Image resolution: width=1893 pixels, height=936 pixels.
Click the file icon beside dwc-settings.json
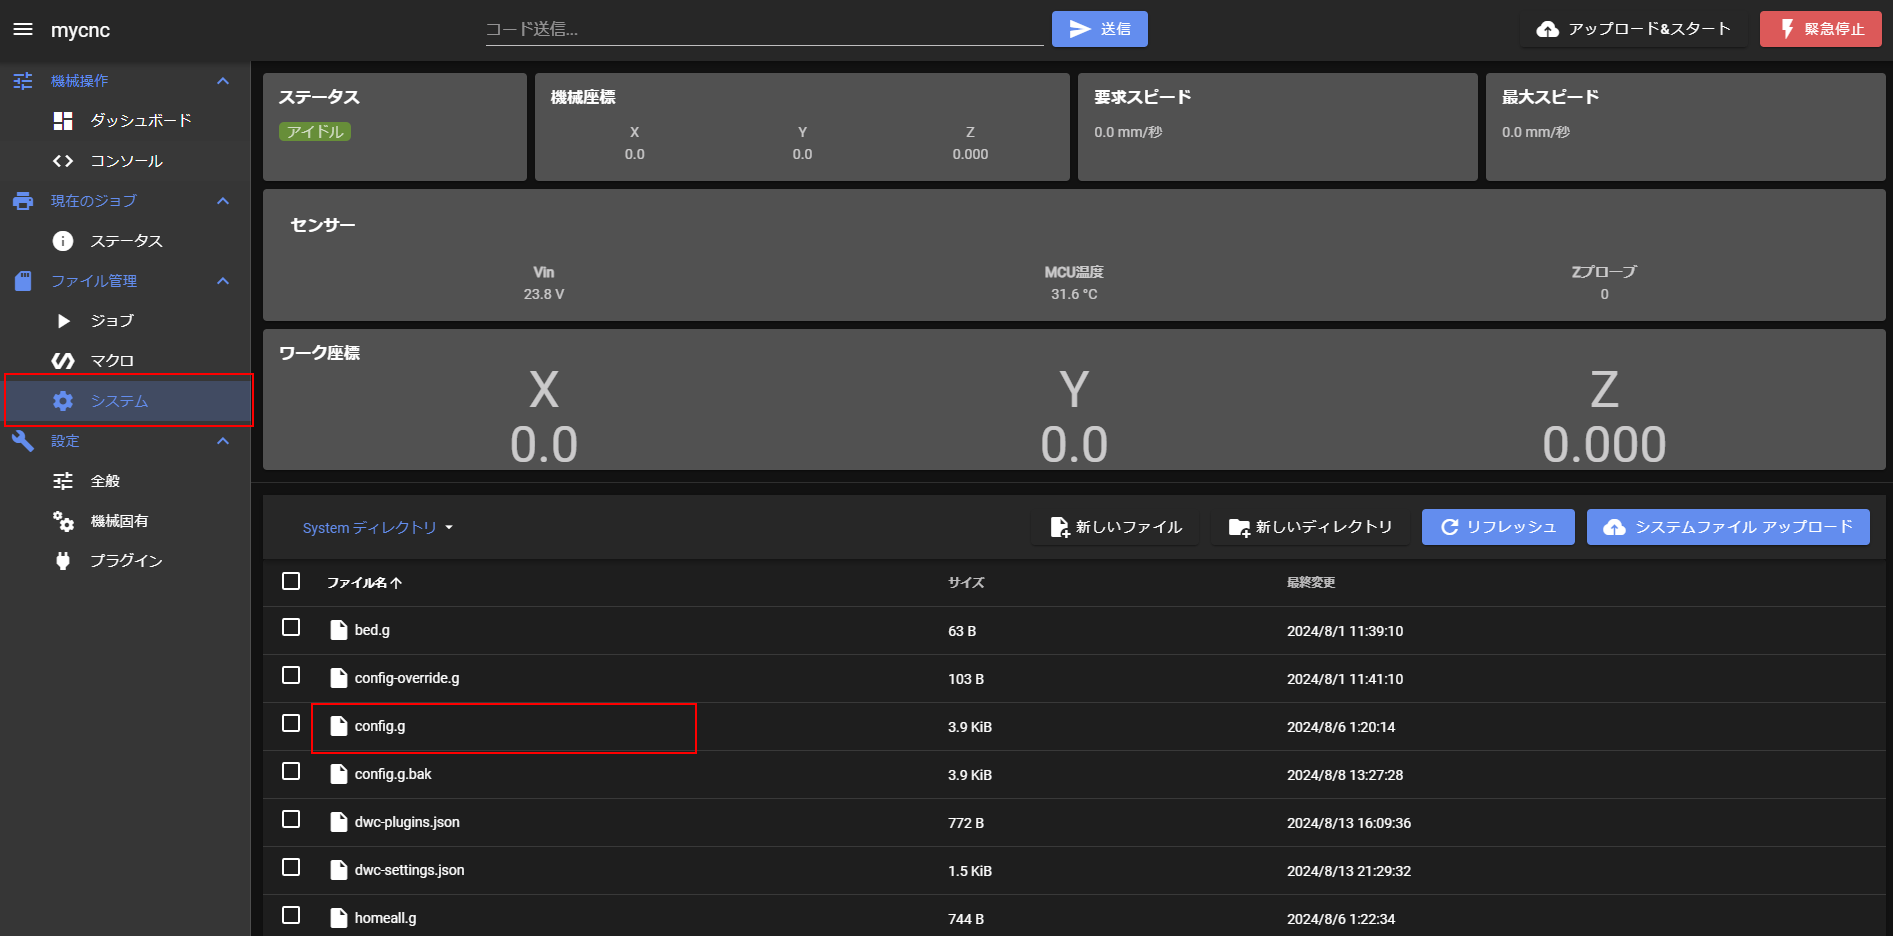339,870
